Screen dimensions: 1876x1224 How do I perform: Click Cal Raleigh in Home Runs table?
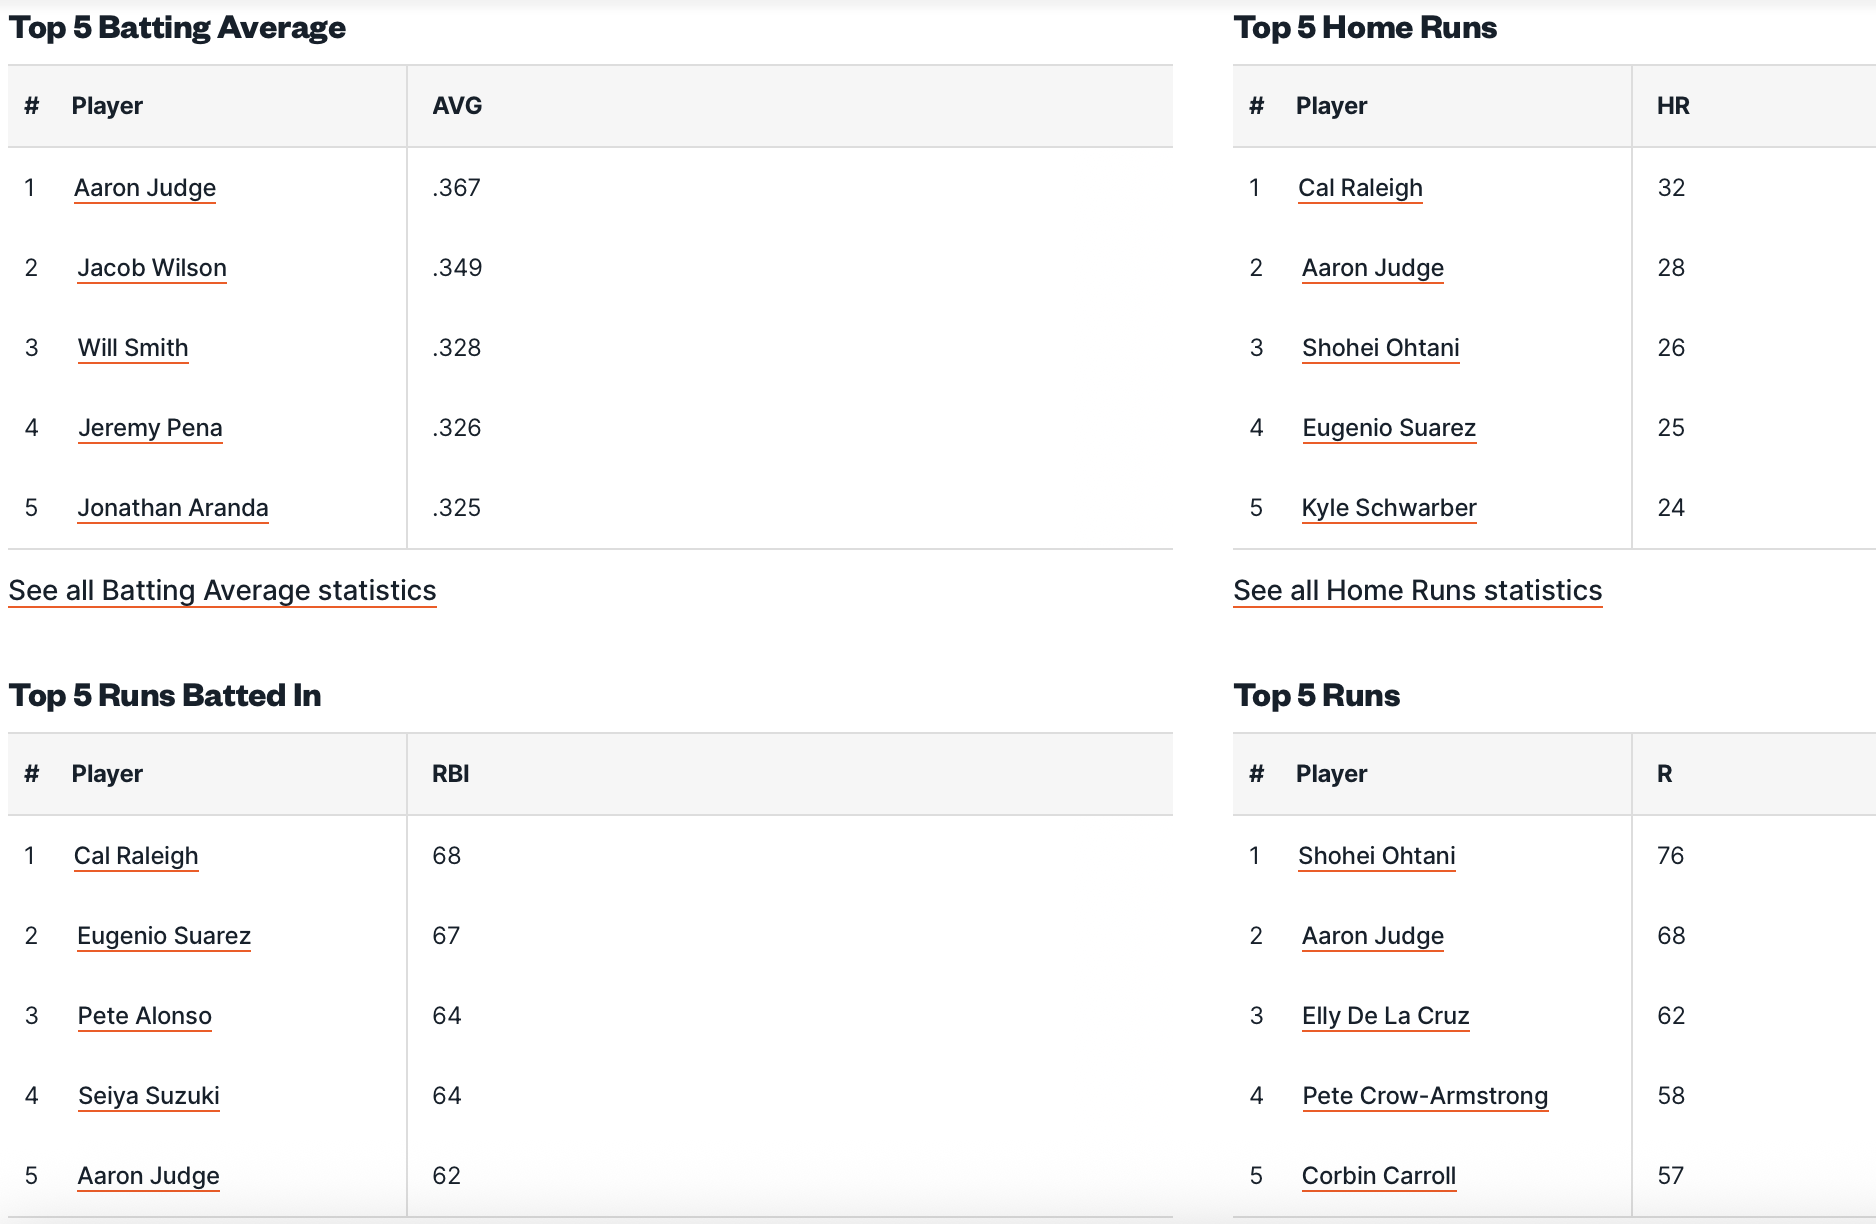(x=1360, y=188)
